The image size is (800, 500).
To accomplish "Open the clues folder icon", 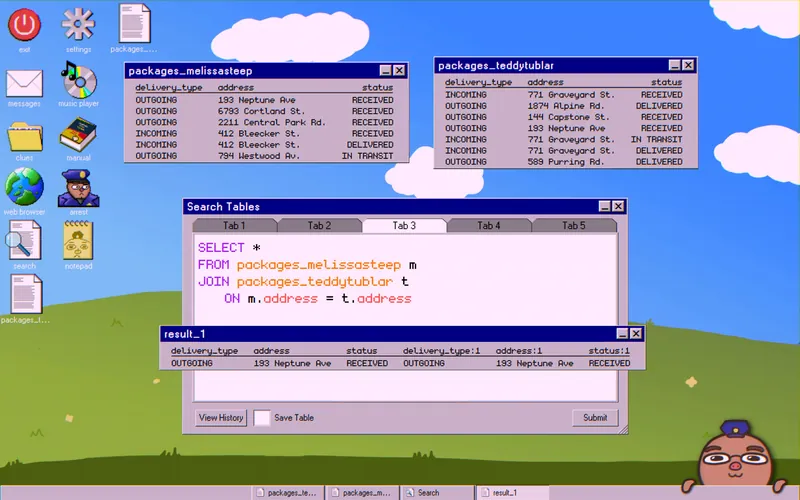I will [x=24, y=136].
